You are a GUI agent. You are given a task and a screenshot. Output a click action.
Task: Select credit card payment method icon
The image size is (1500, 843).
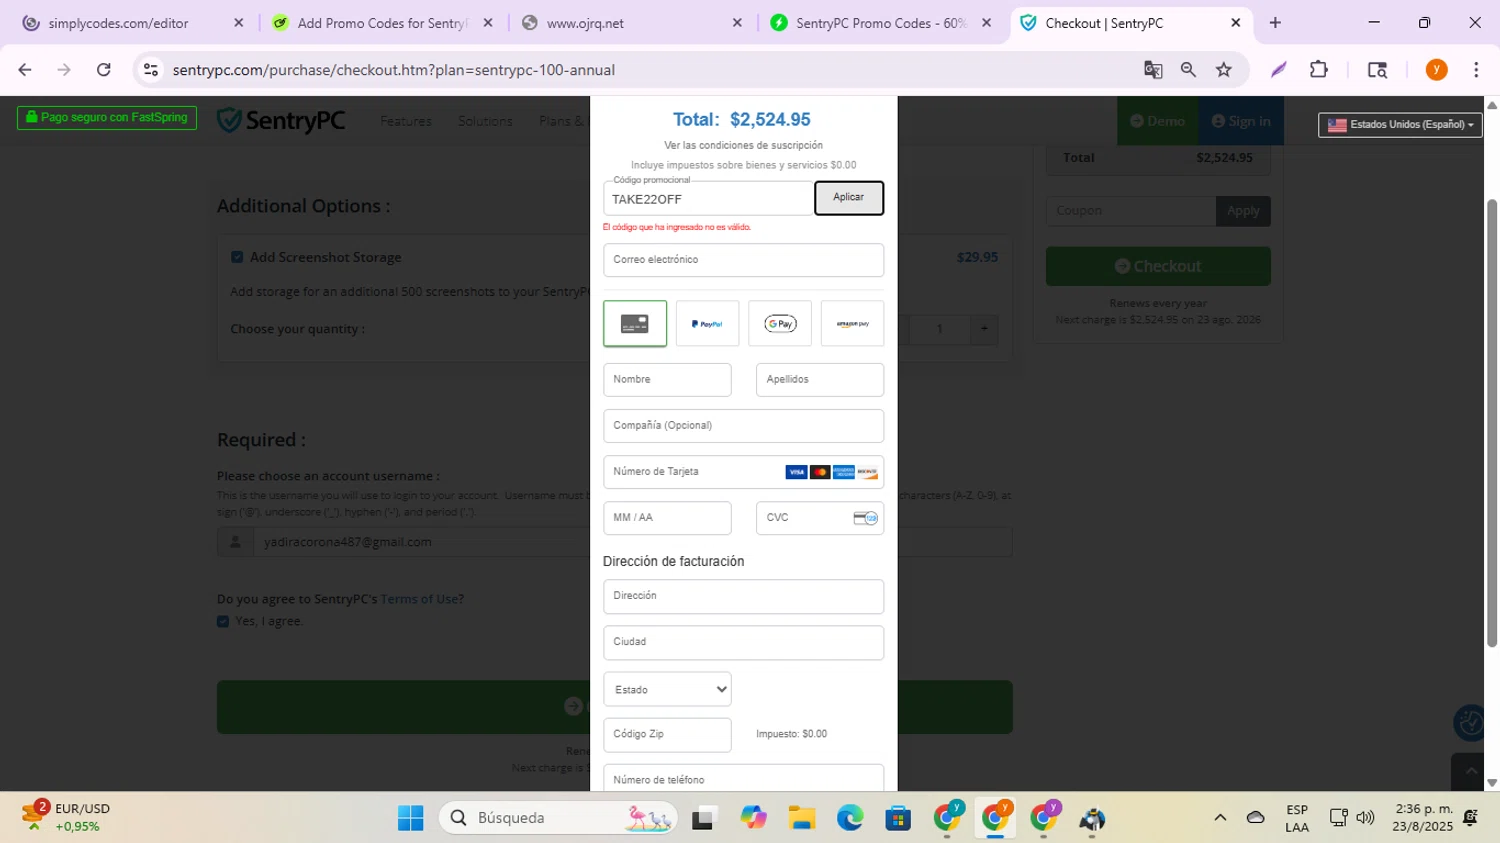coord(635,324)
